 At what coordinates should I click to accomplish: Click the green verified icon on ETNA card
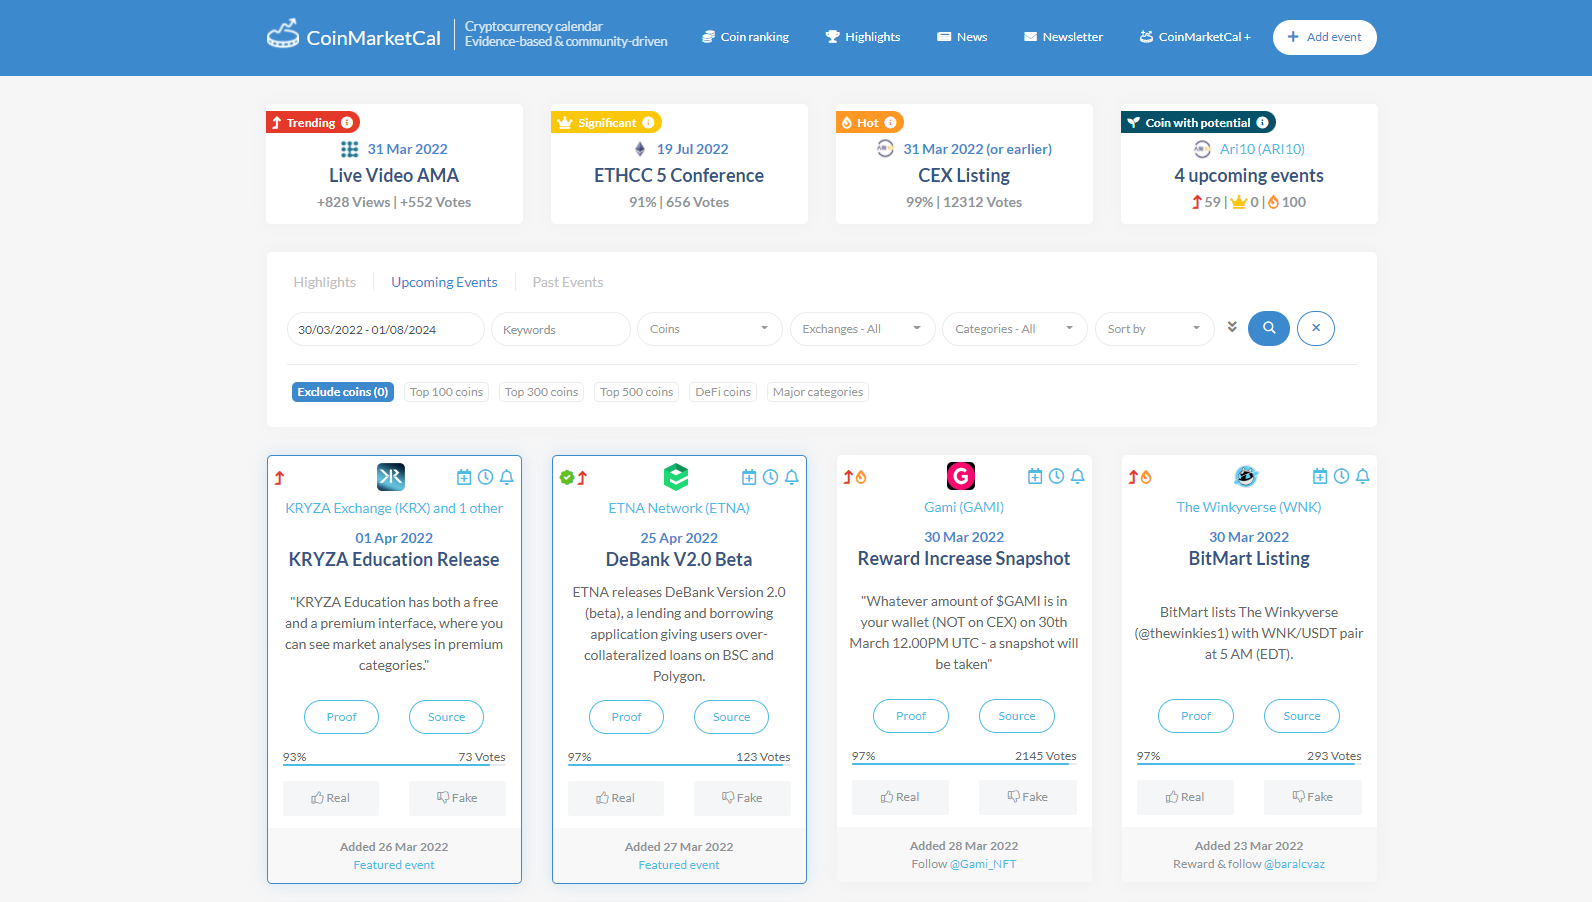[566, 477]
